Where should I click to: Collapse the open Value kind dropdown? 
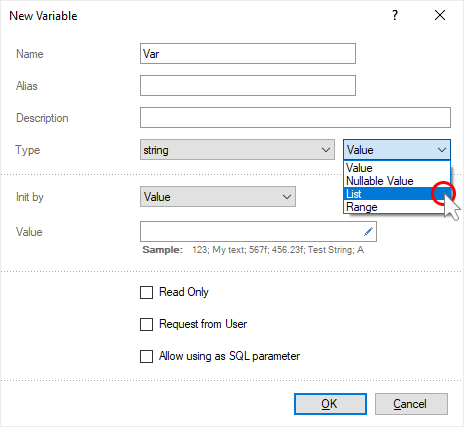[397, 150]
